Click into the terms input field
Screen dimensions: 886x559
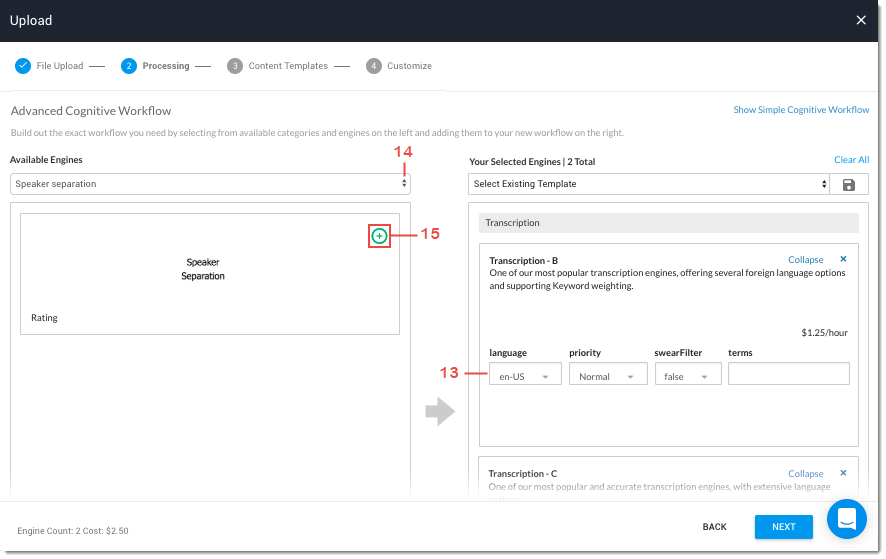click(788, 374)
